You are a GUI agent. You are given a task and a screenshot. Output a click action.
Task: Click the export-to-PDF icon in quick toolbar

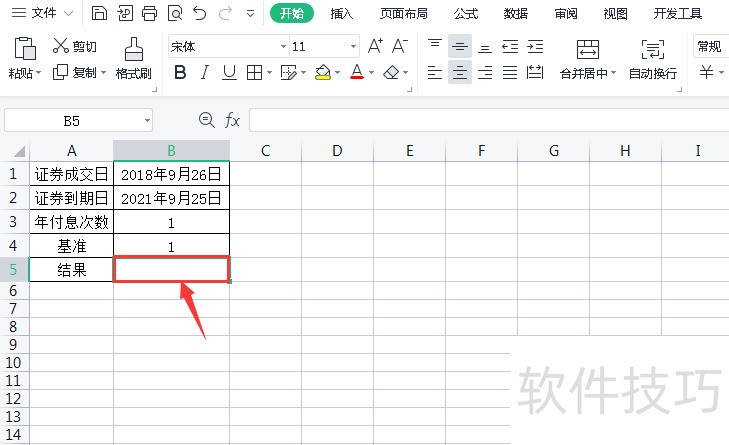pos(125,13)
